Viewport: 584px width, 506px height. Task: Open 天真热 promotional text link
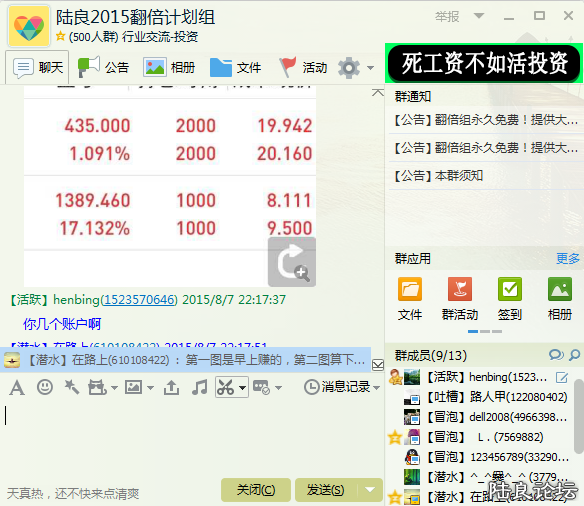point(73,493)
